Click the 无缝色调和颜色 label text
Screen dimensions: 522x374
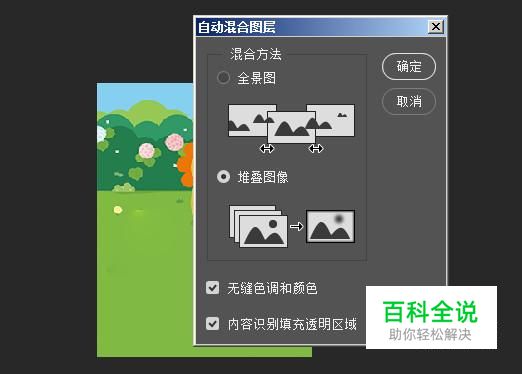(272, 288)
